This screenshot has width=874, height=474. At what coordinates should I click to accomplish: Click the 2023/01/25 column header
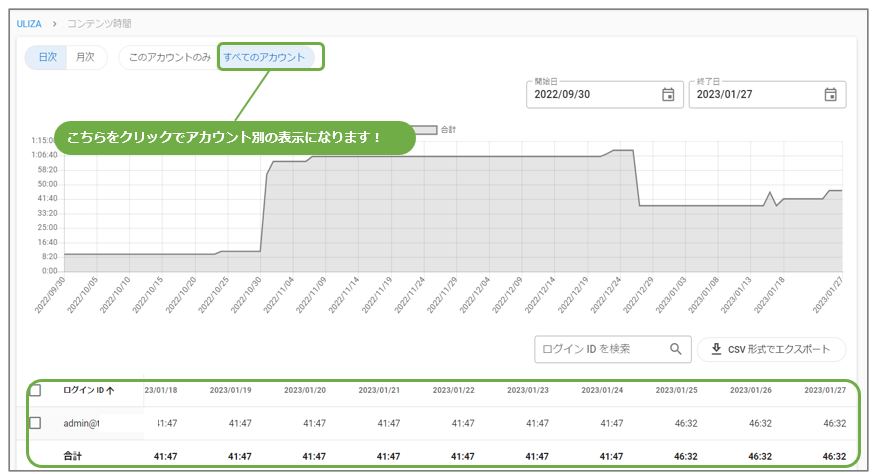(677, 390)
